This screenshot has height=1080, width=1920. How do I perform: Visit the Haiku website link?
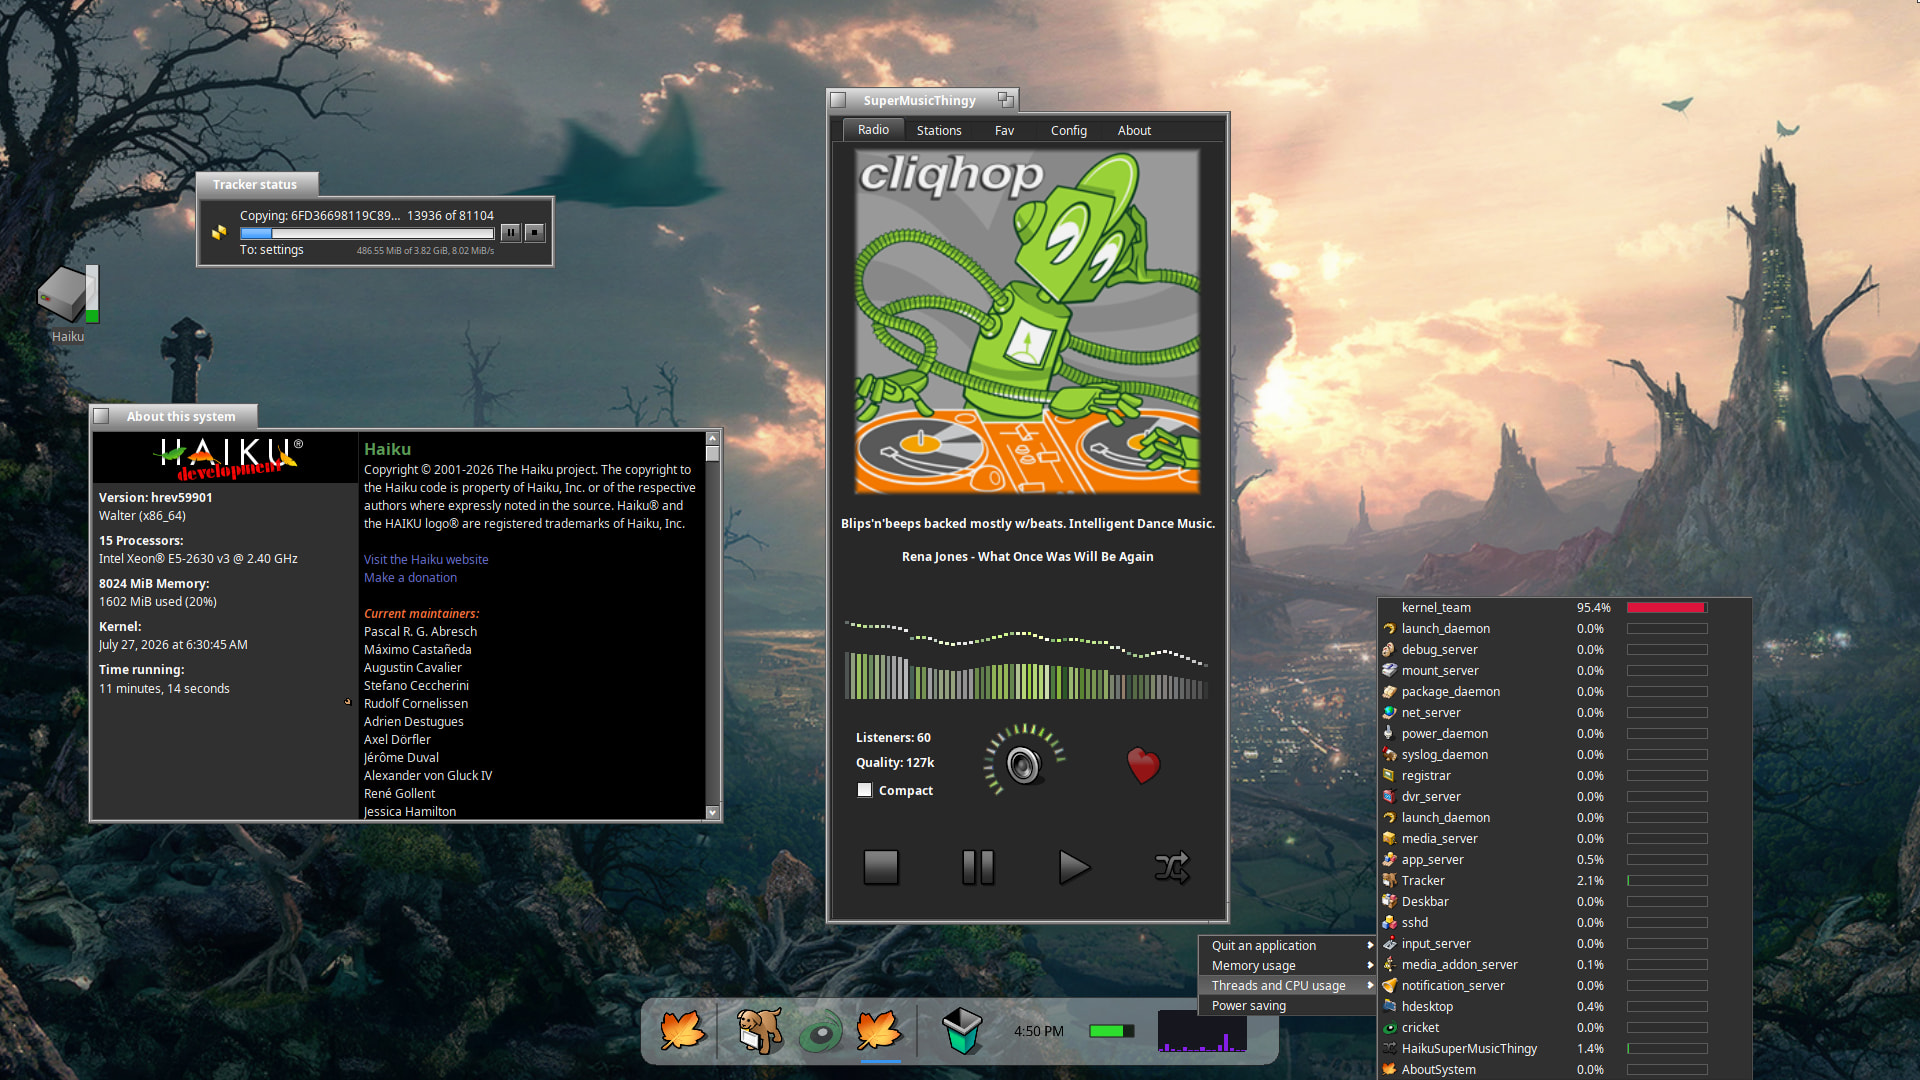pos(426,560)
